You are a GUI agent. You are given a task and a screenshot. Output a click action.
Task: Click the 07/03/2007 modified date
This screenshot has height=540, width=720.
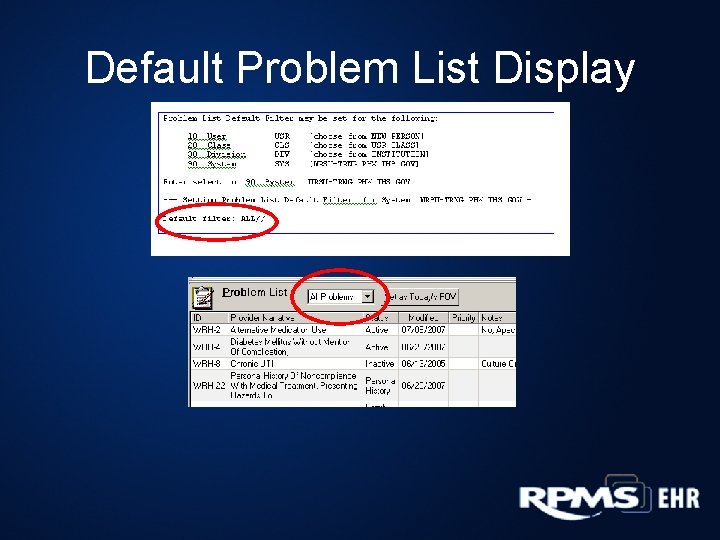[423, 330]
